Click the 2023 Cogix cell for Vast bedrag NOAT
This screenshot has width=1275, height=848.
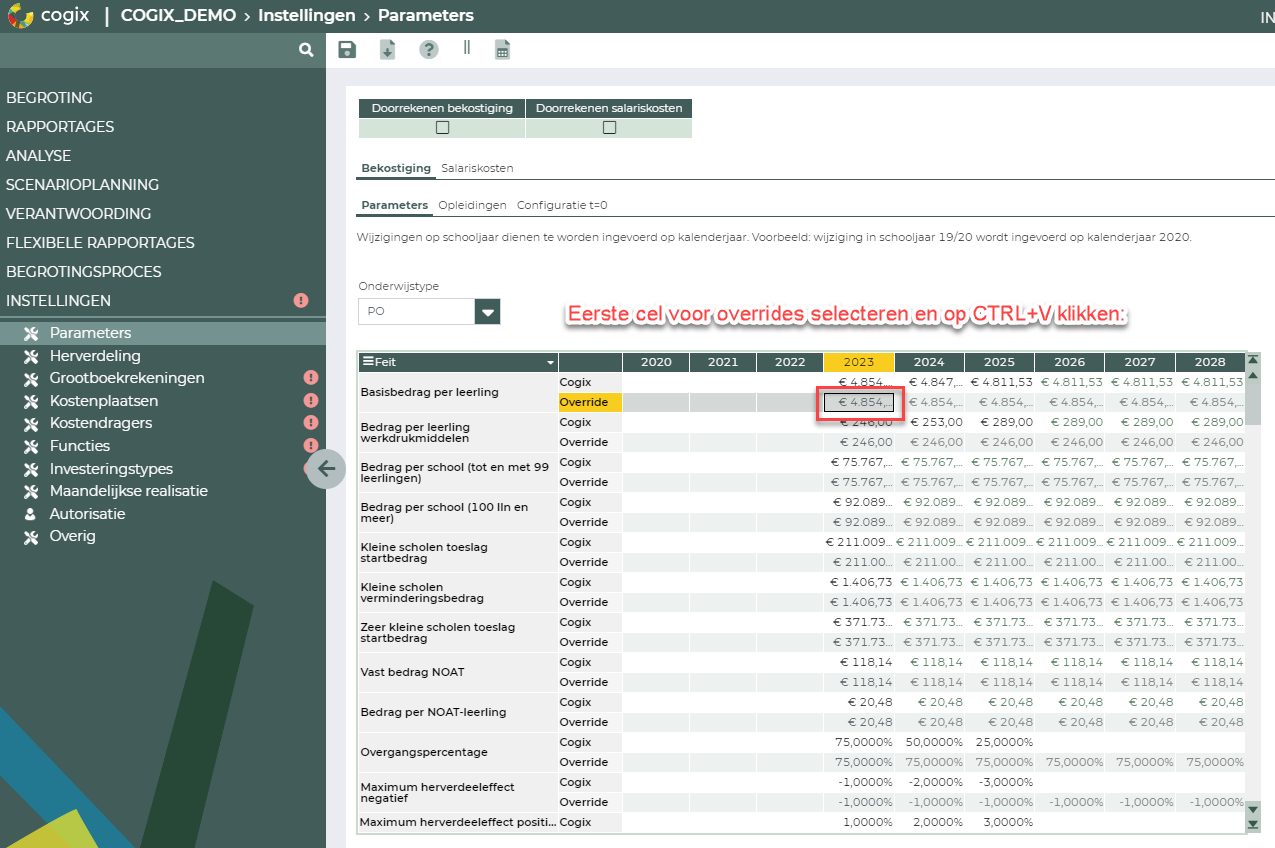click(859, 662)
